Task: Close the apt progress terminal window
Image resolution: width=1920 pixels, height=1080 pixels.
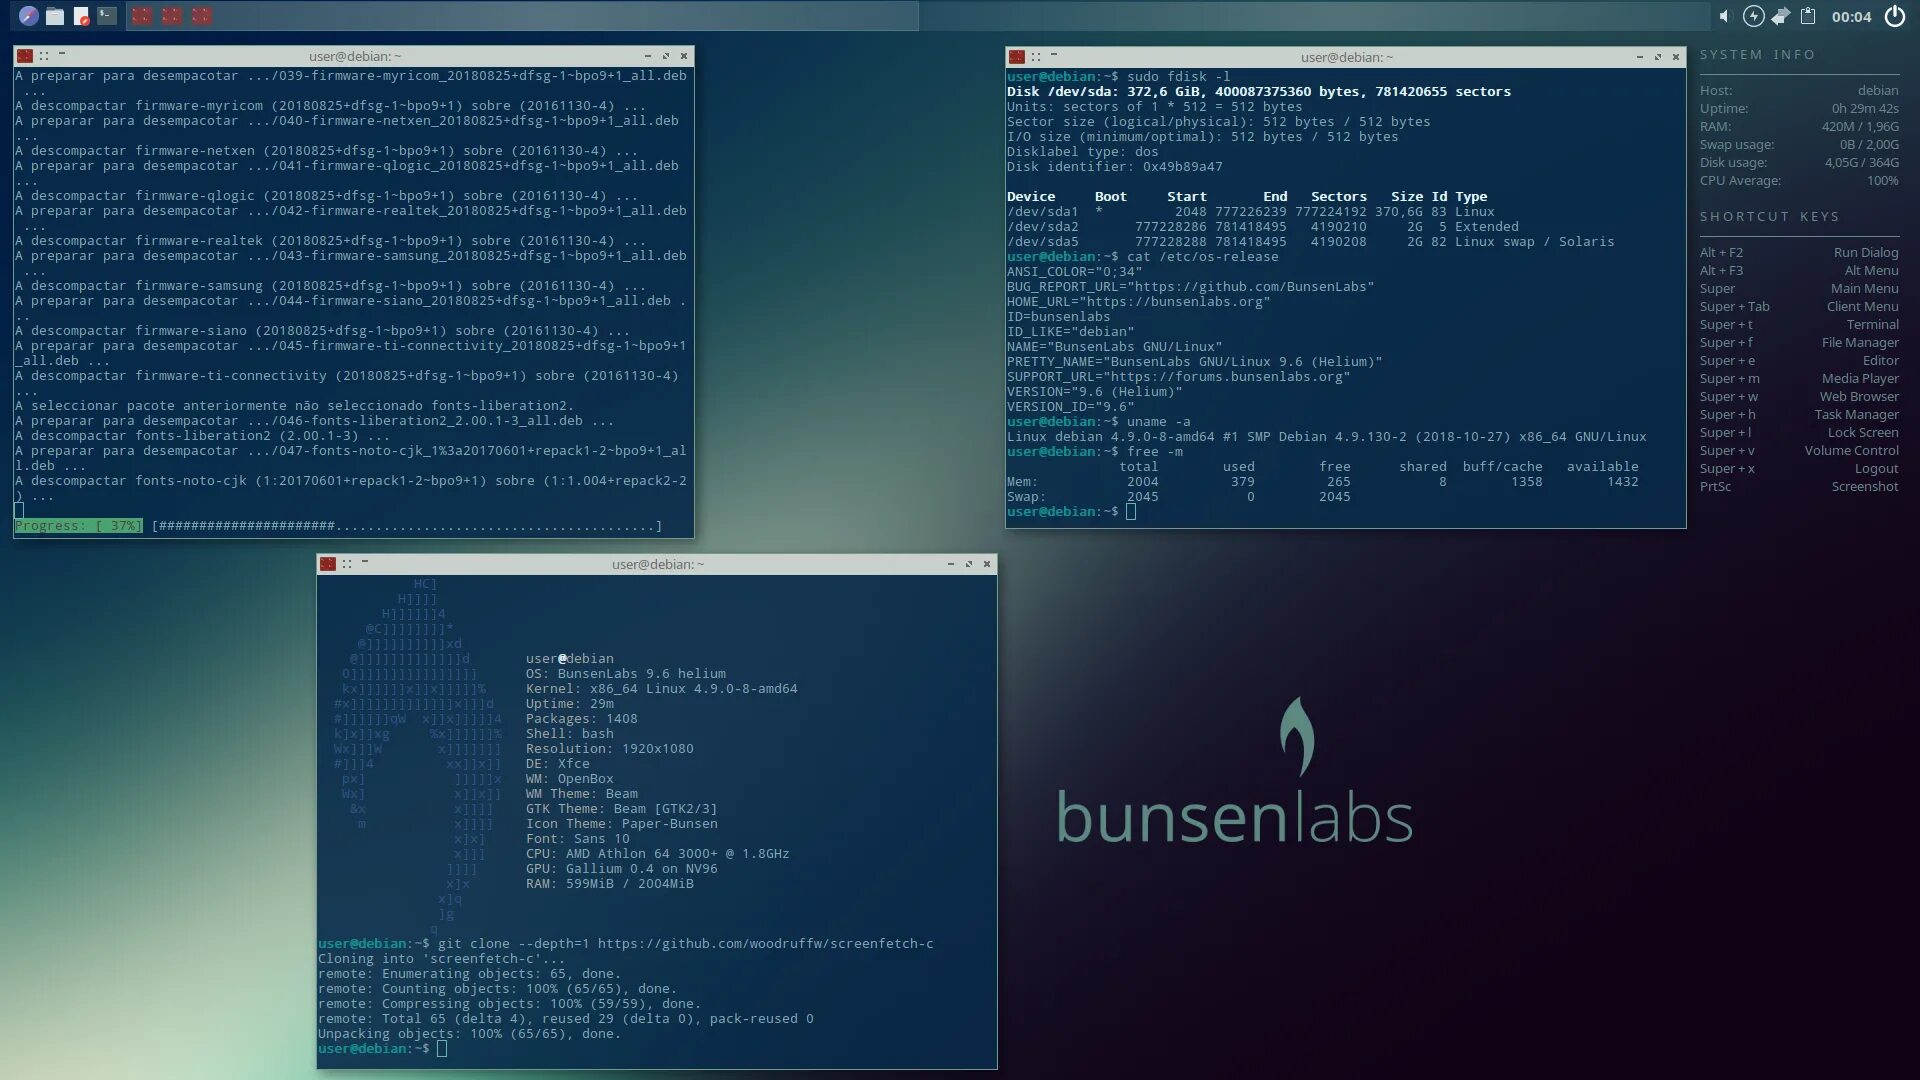Action: pos(684,56)
